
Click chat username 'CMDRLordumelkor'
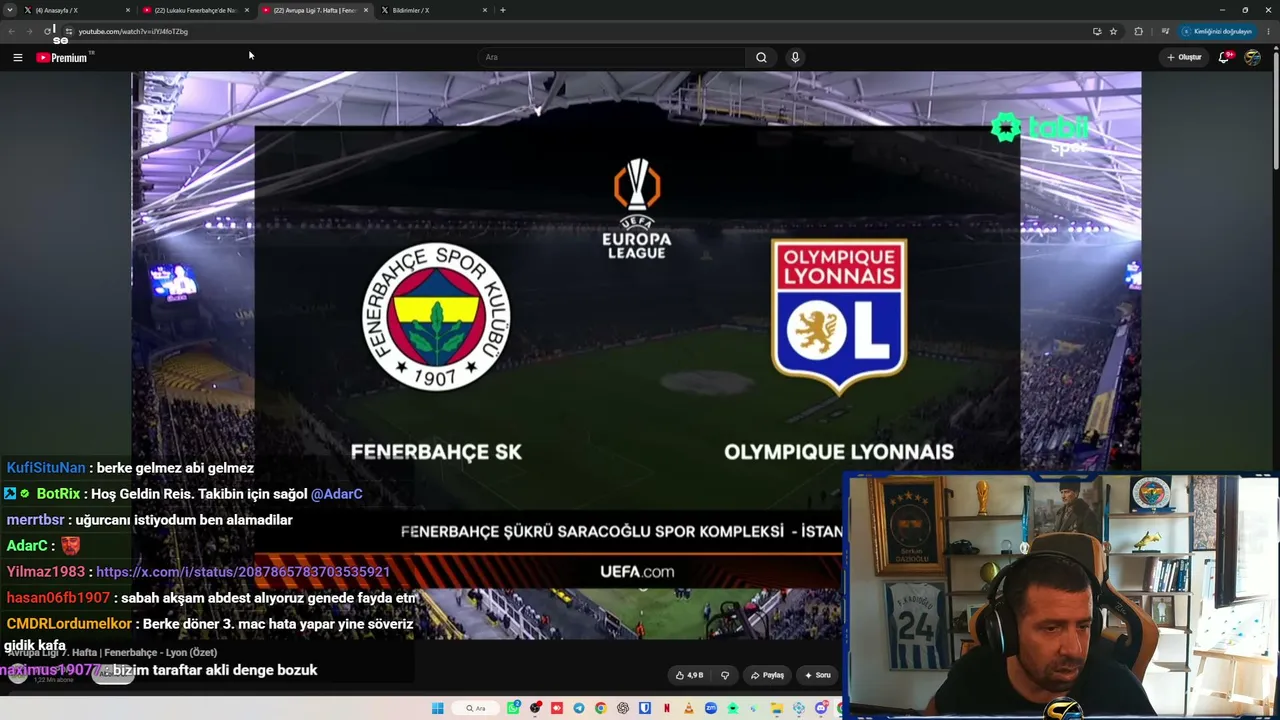(x=69, y=624)
